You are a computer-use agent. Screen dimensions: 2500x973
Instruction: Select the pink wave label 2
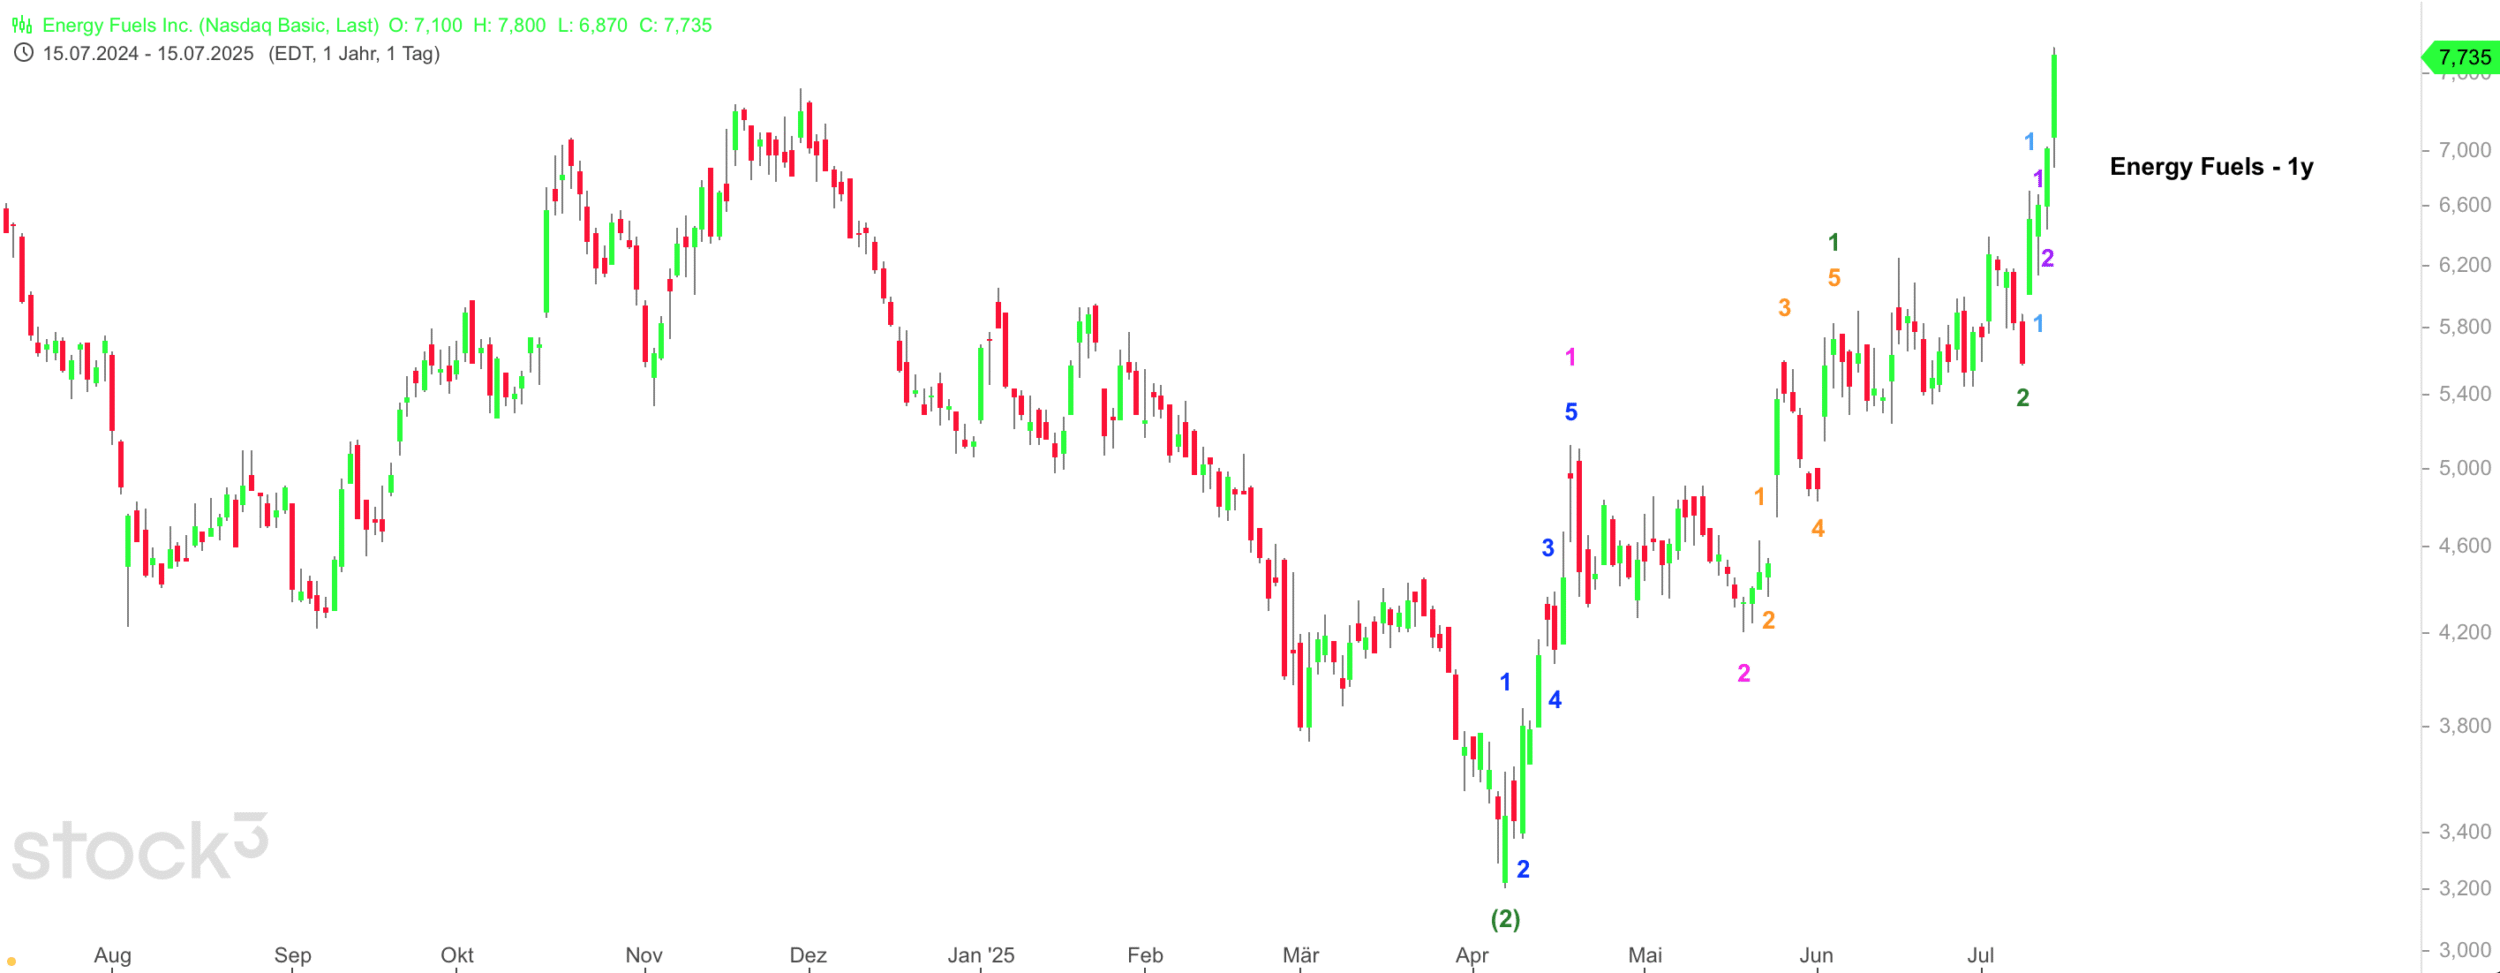(x=1744, y=673)
